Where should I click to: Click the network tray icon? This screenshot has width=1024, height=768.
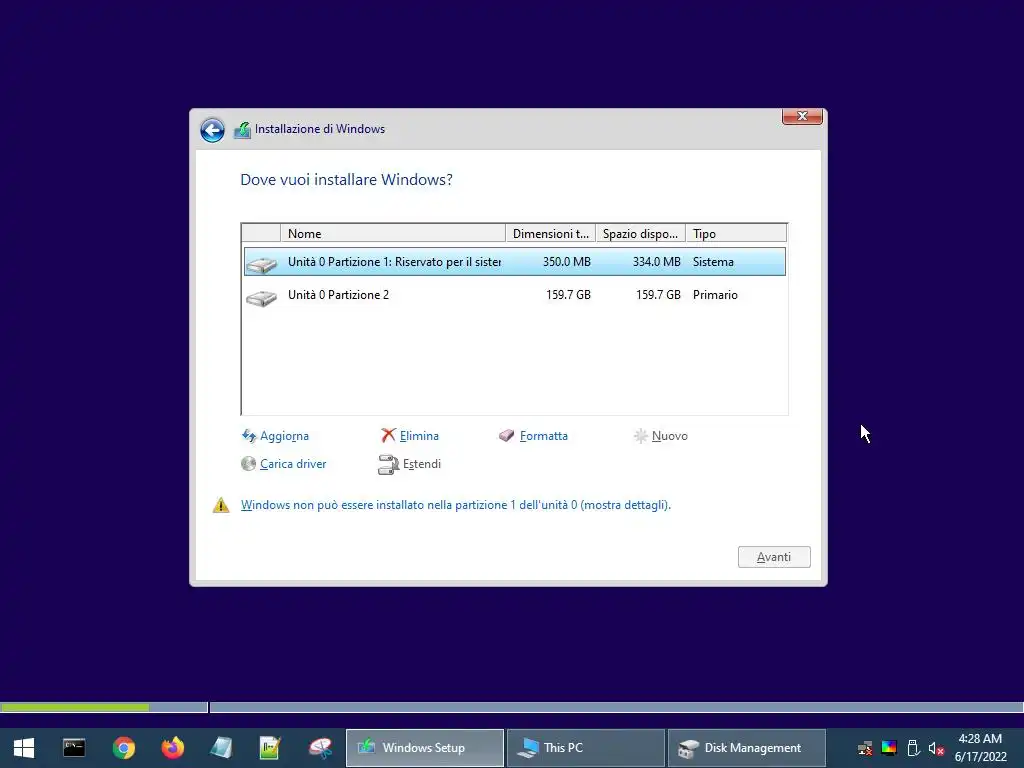click(x=865, y=748)
